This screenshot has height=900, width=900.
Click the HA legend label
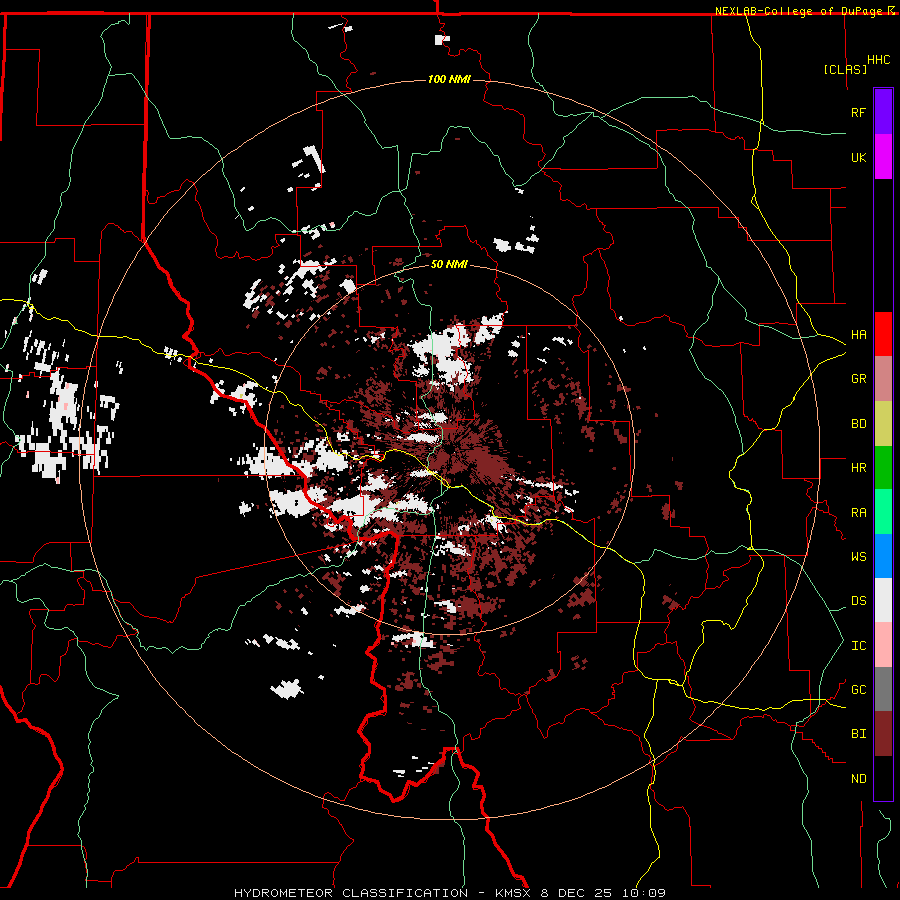[858, 334]
